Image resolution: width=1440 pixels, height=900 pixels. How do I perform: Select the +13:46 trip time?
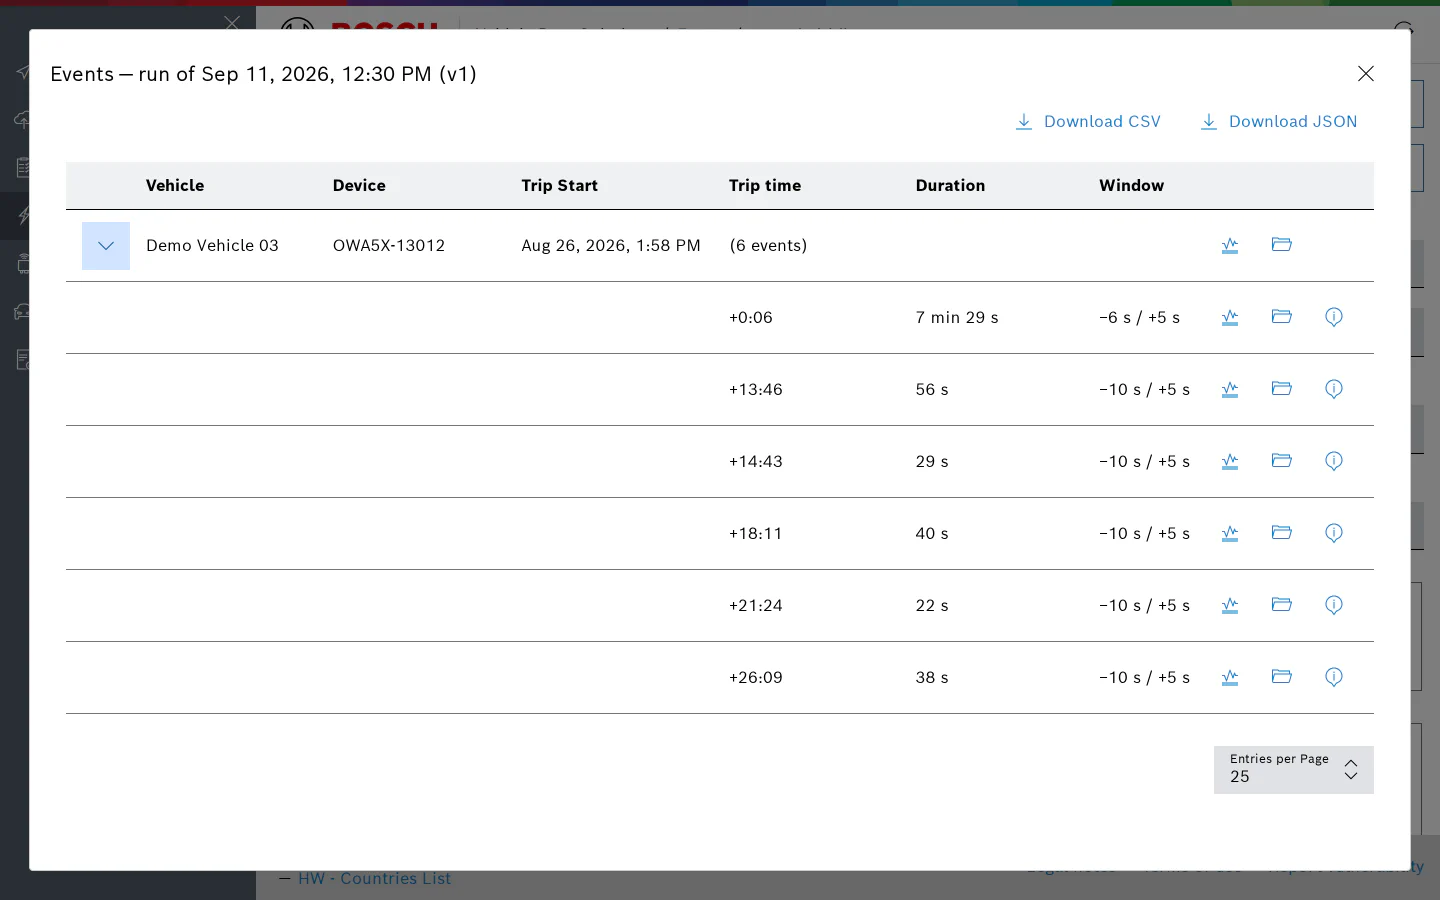[756, 390]
